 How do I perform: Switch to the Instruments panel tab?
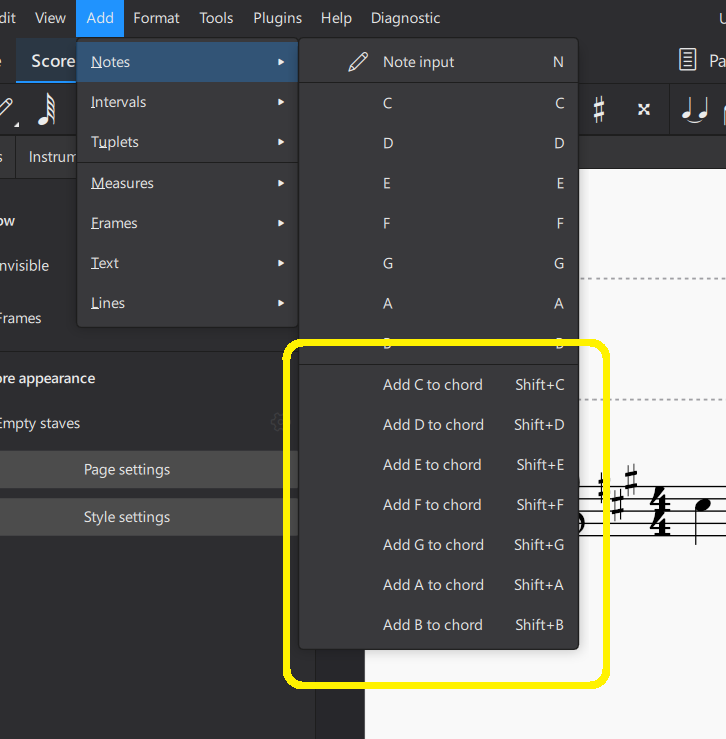[46, 156]
